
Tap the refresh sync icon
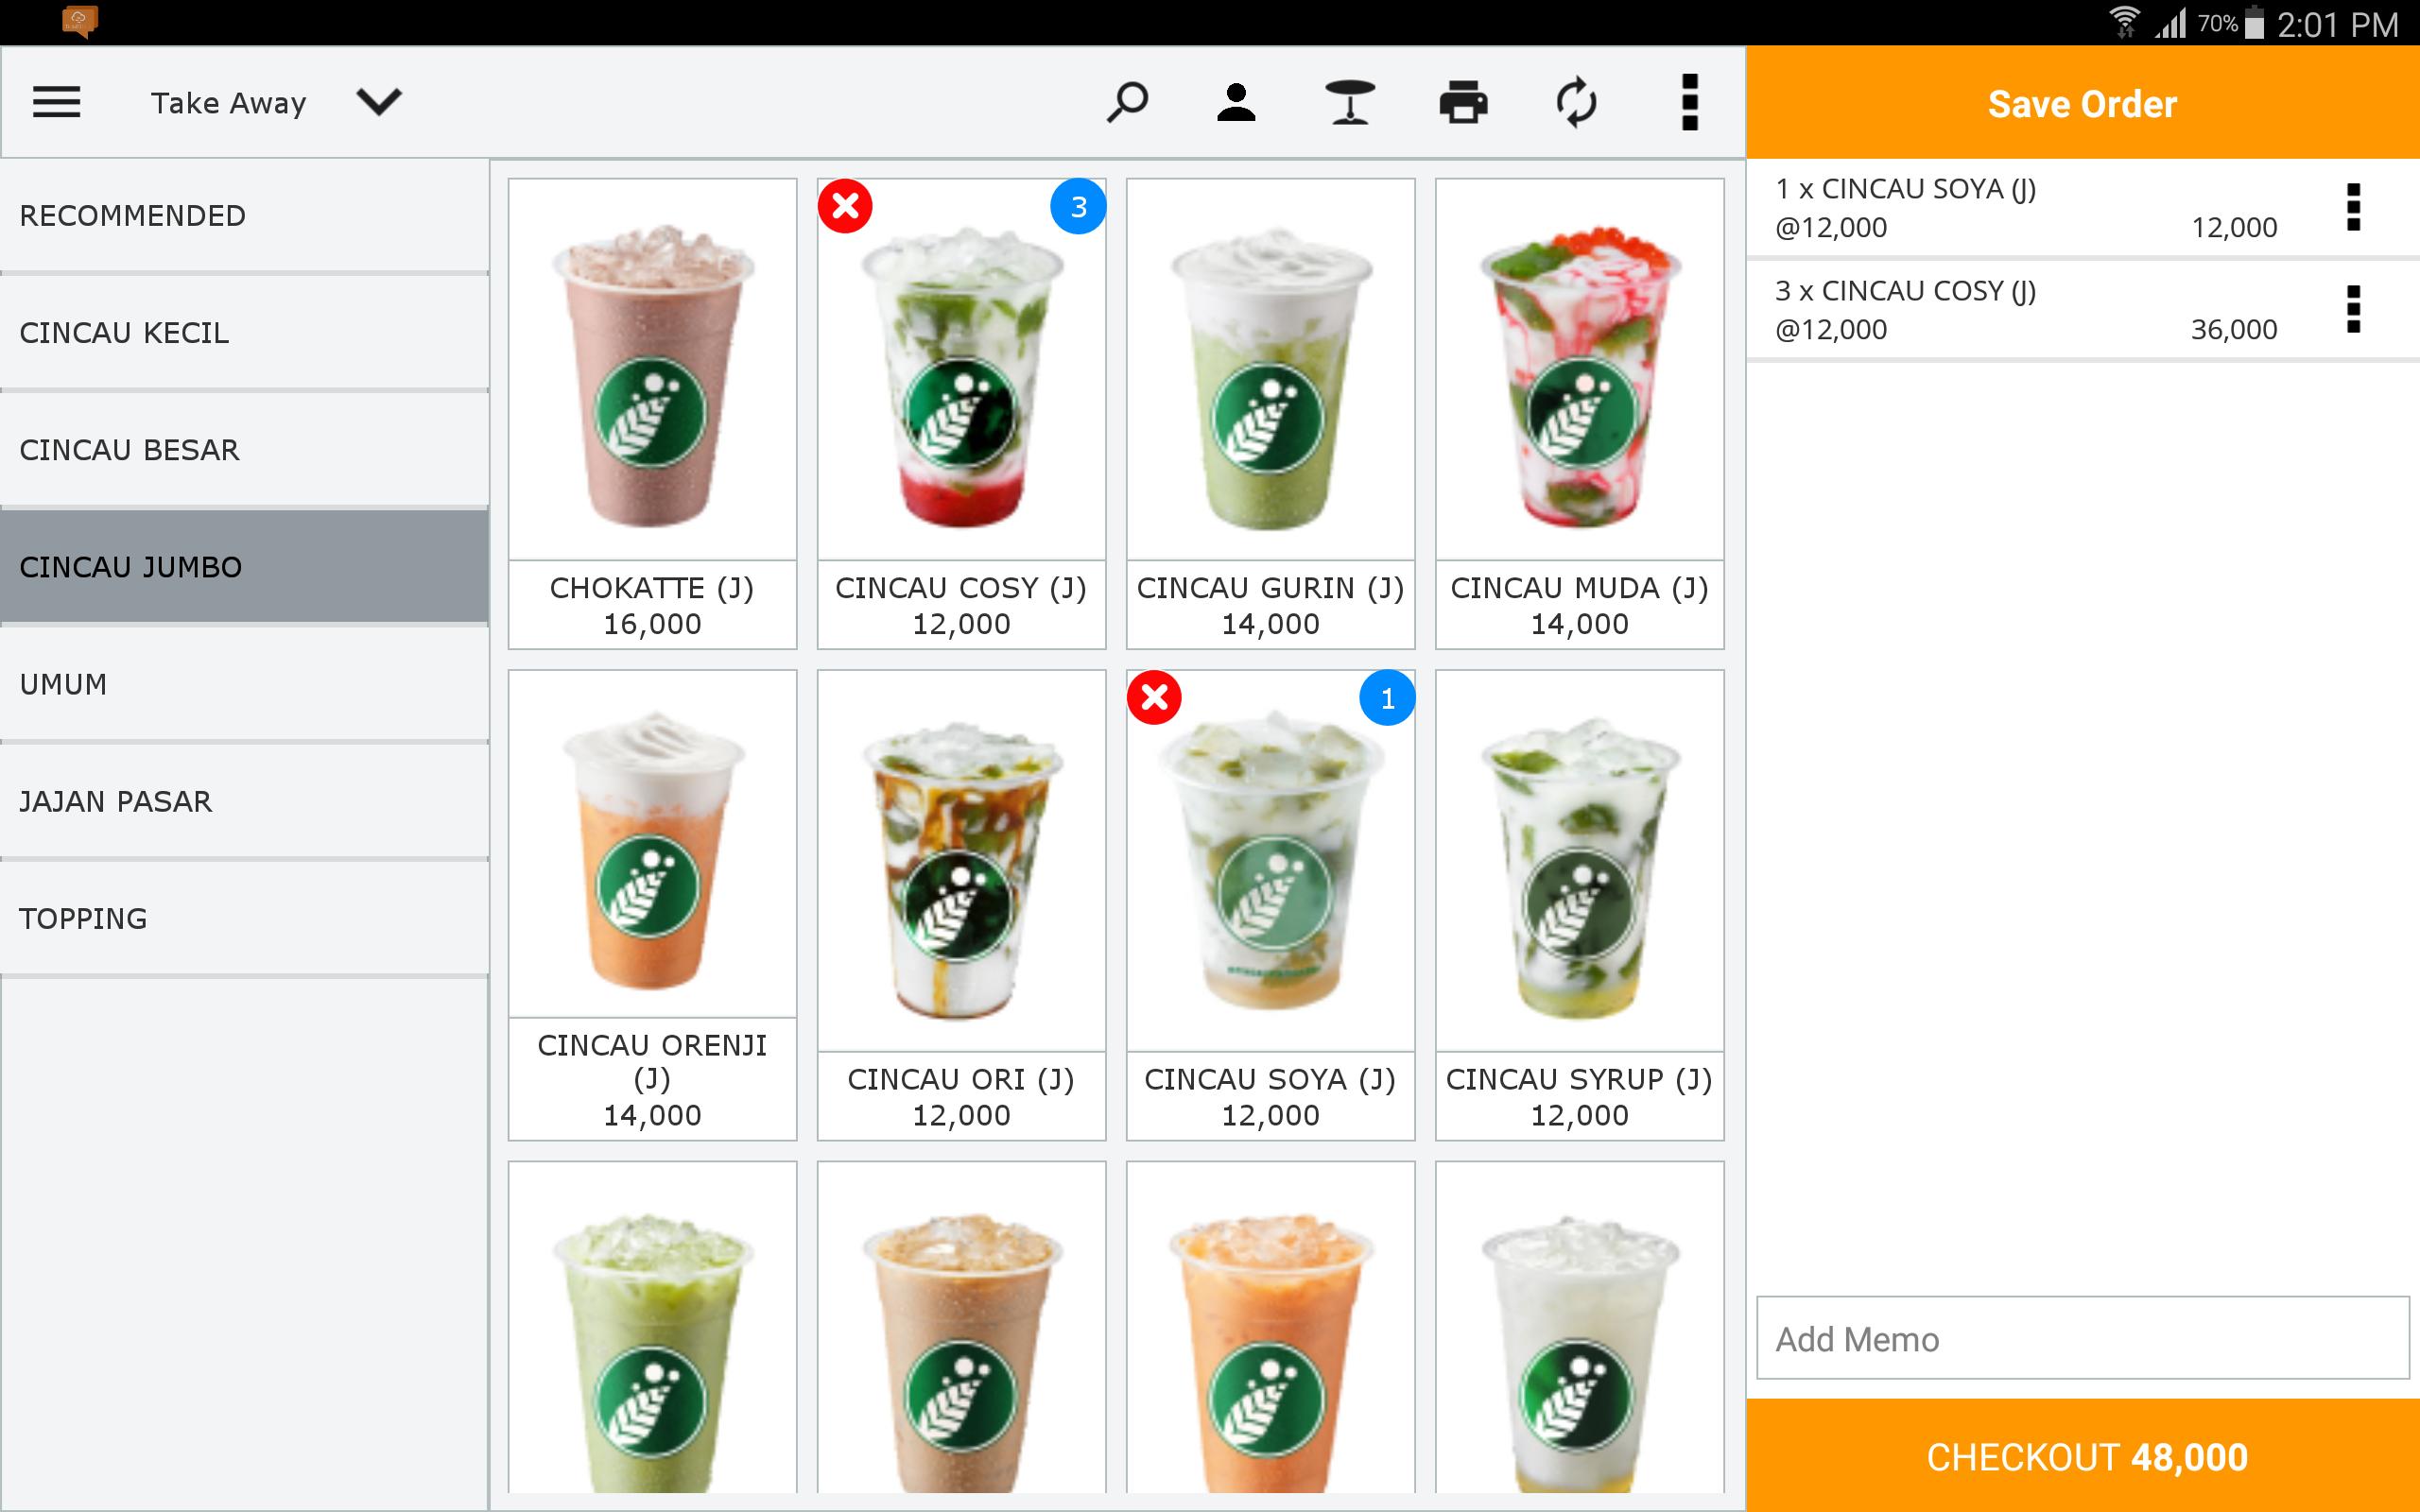coord(1576,102)
